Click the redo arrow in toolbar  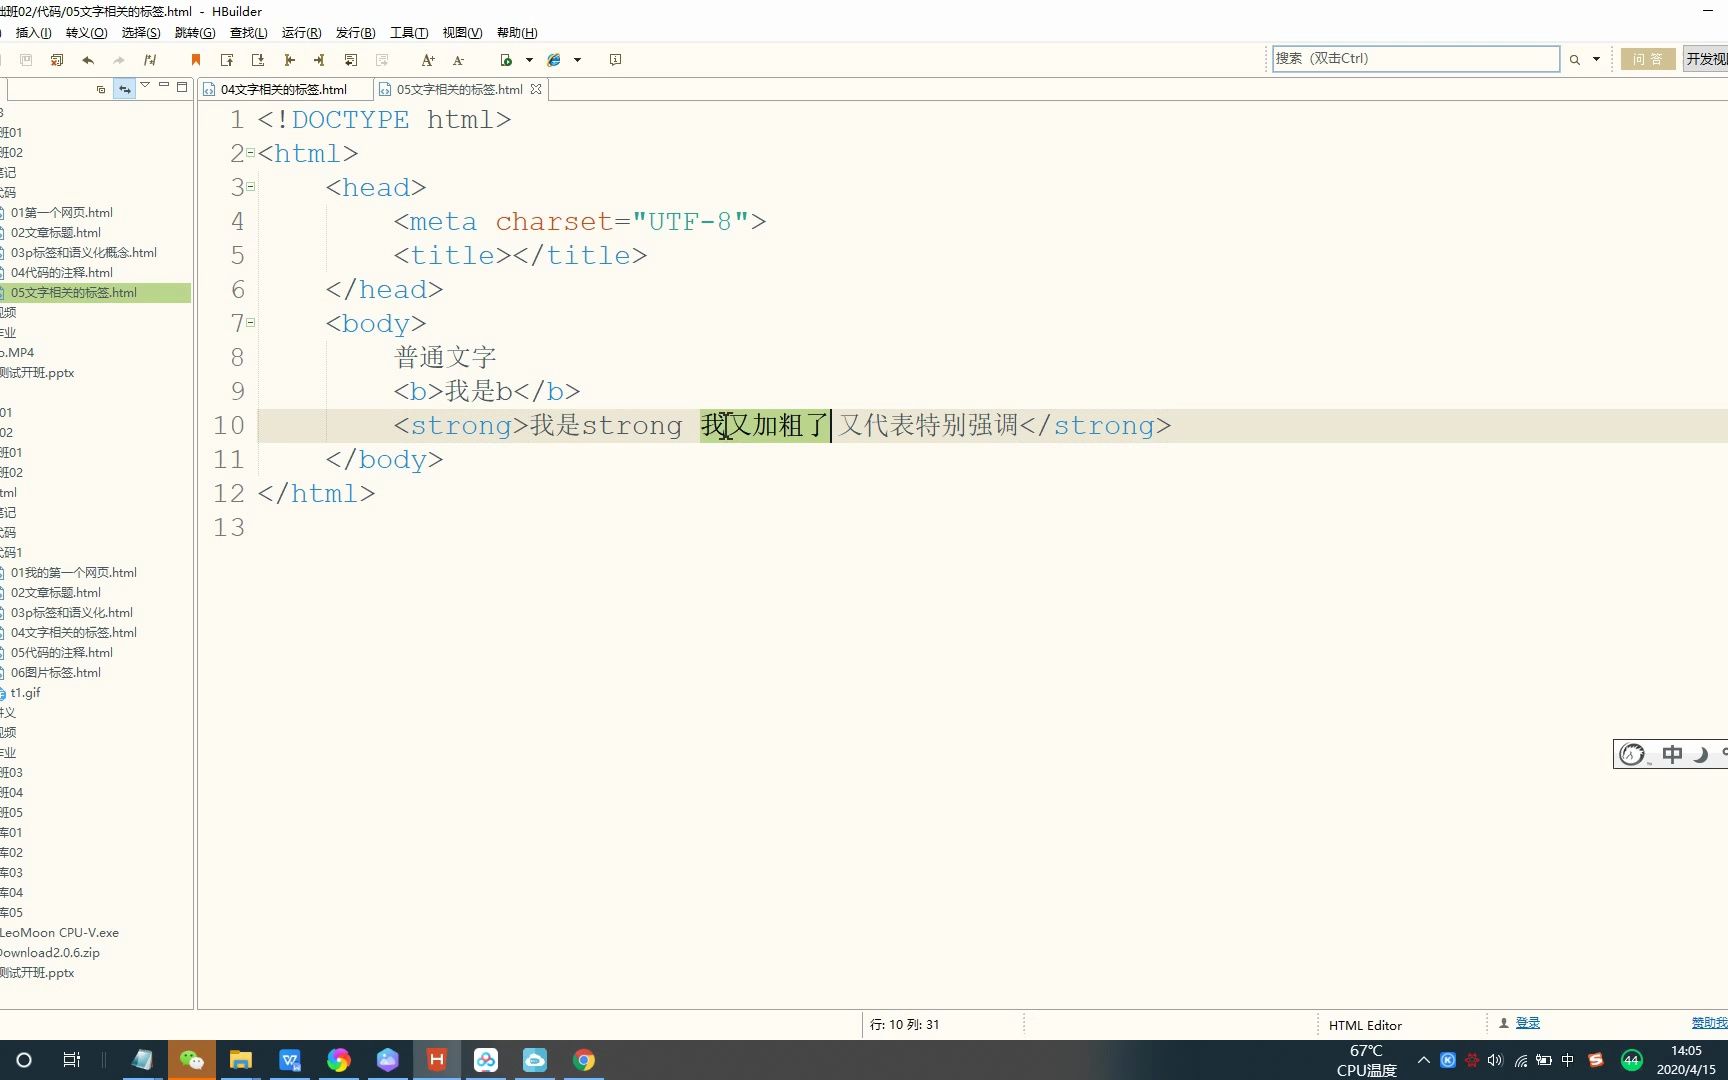[119, 60]
